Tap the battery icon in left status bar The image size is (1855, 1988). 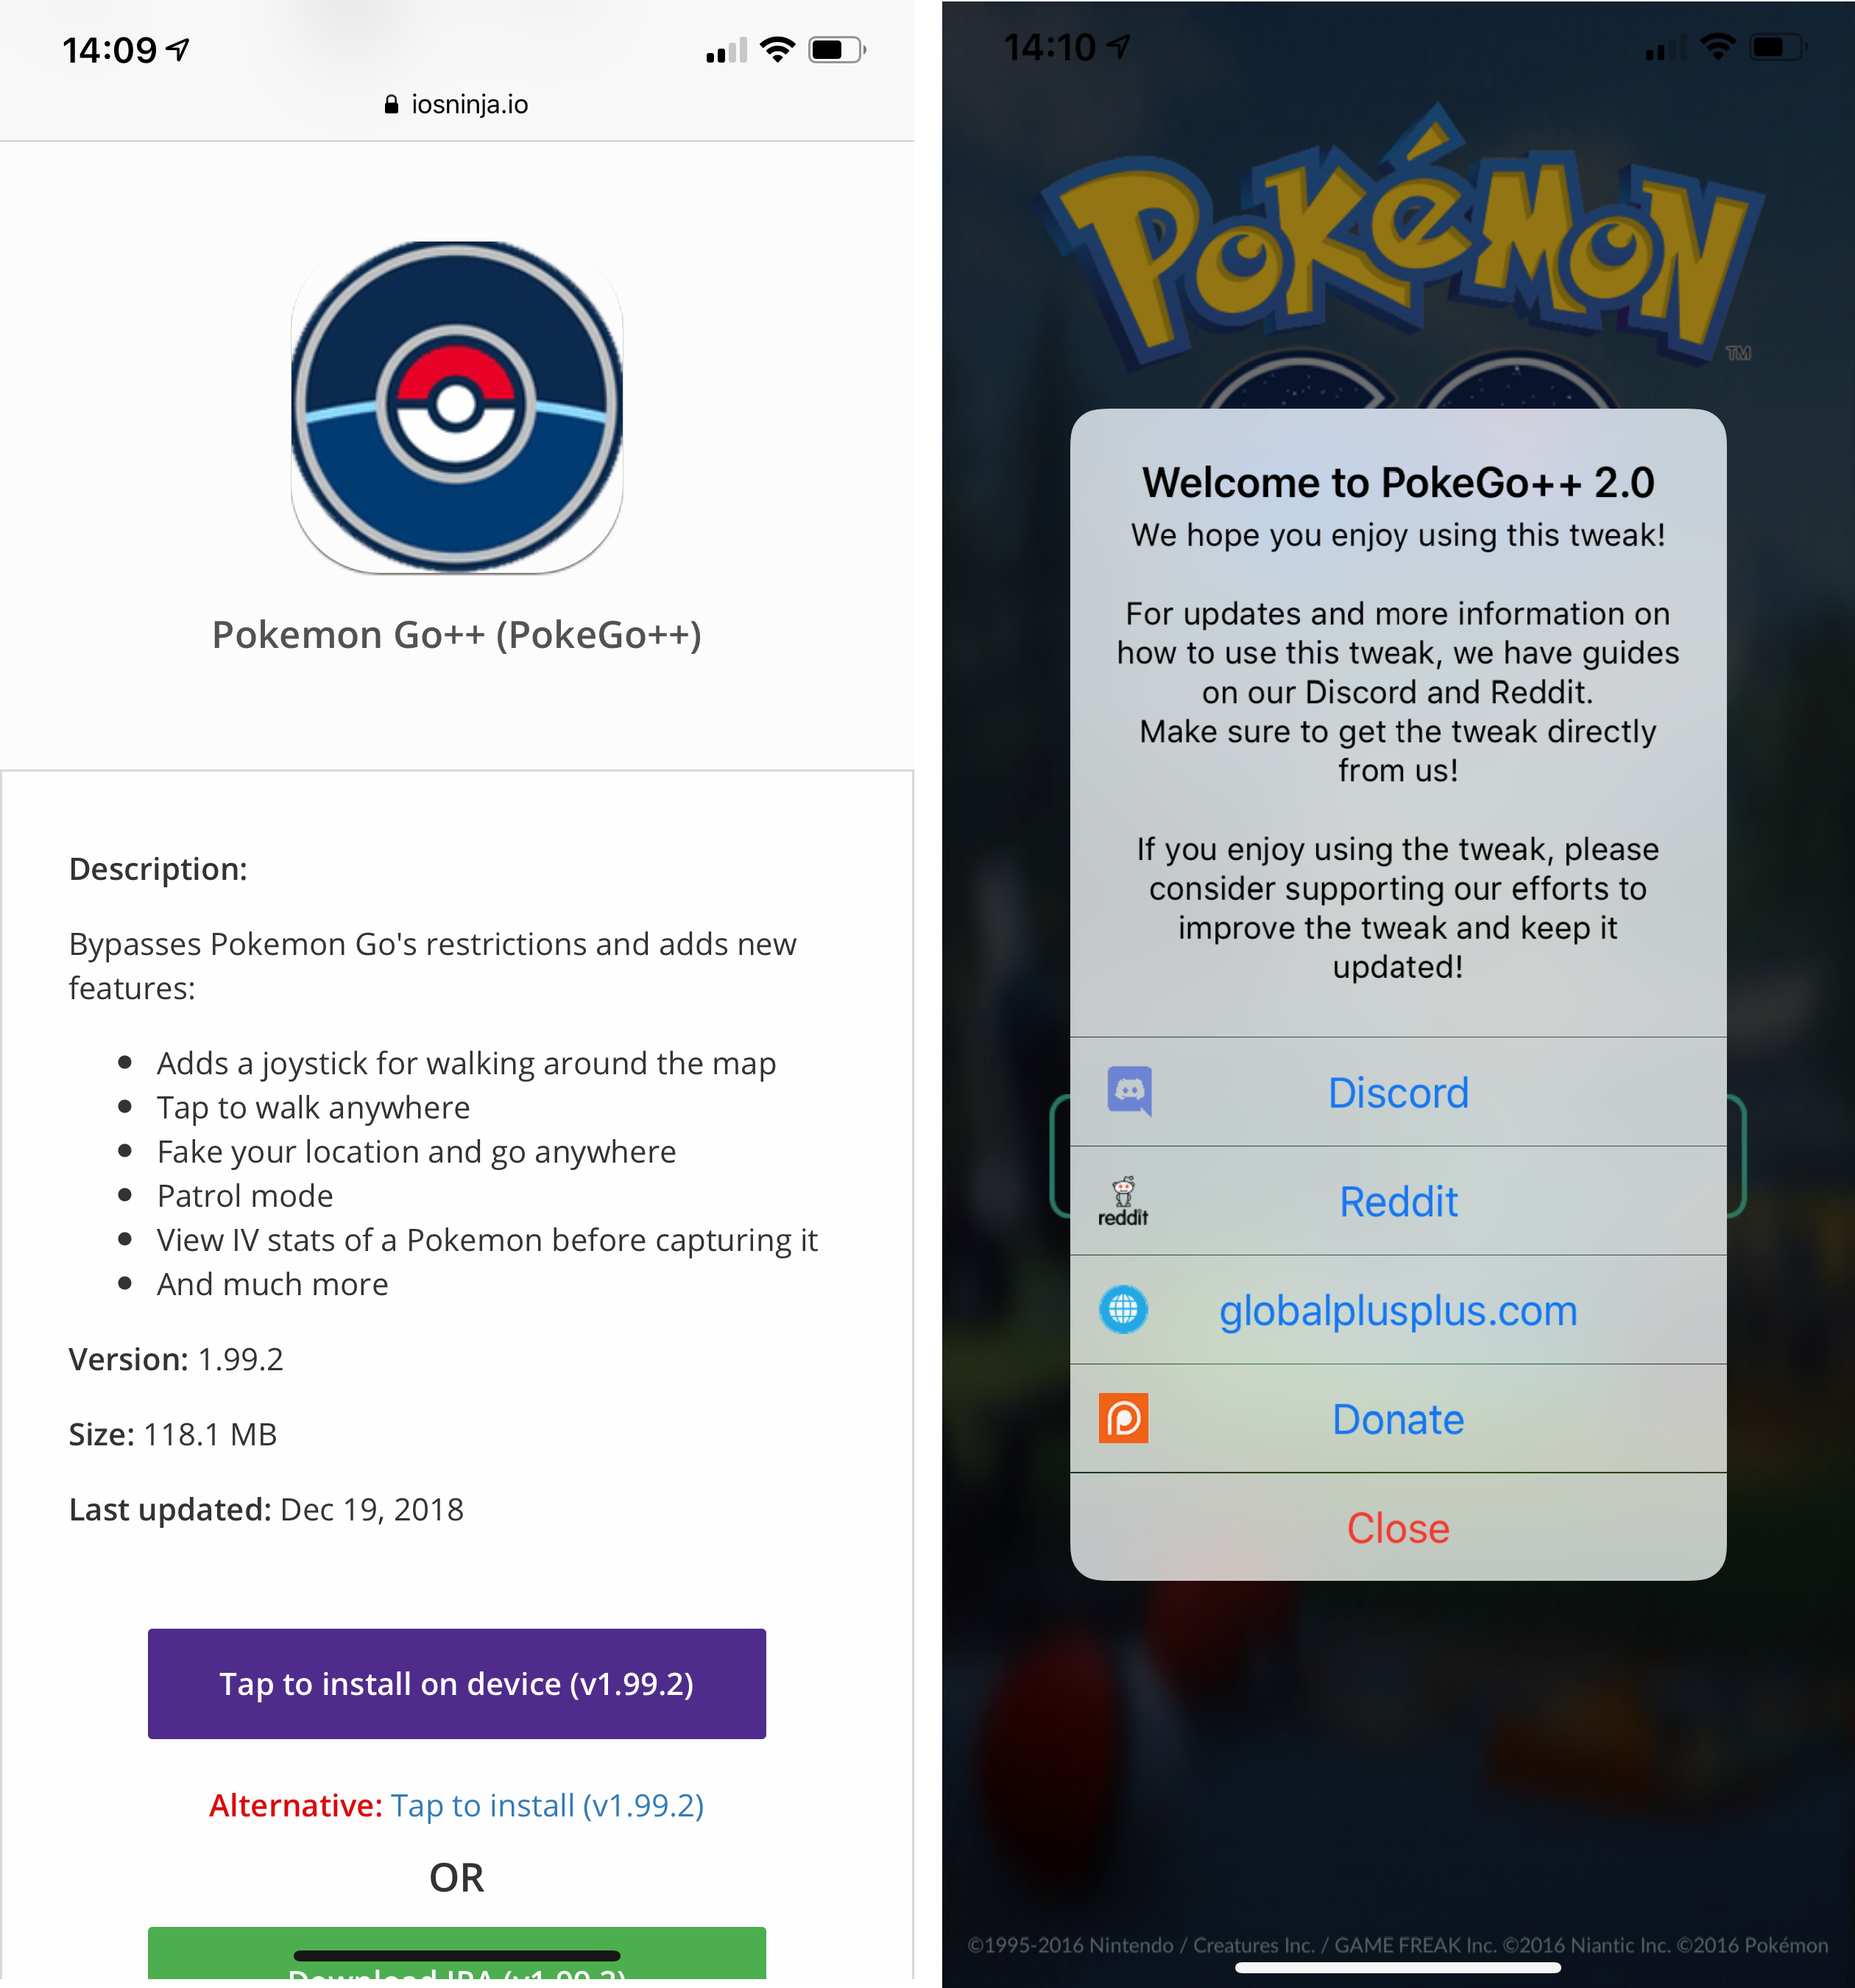point(837,49)
